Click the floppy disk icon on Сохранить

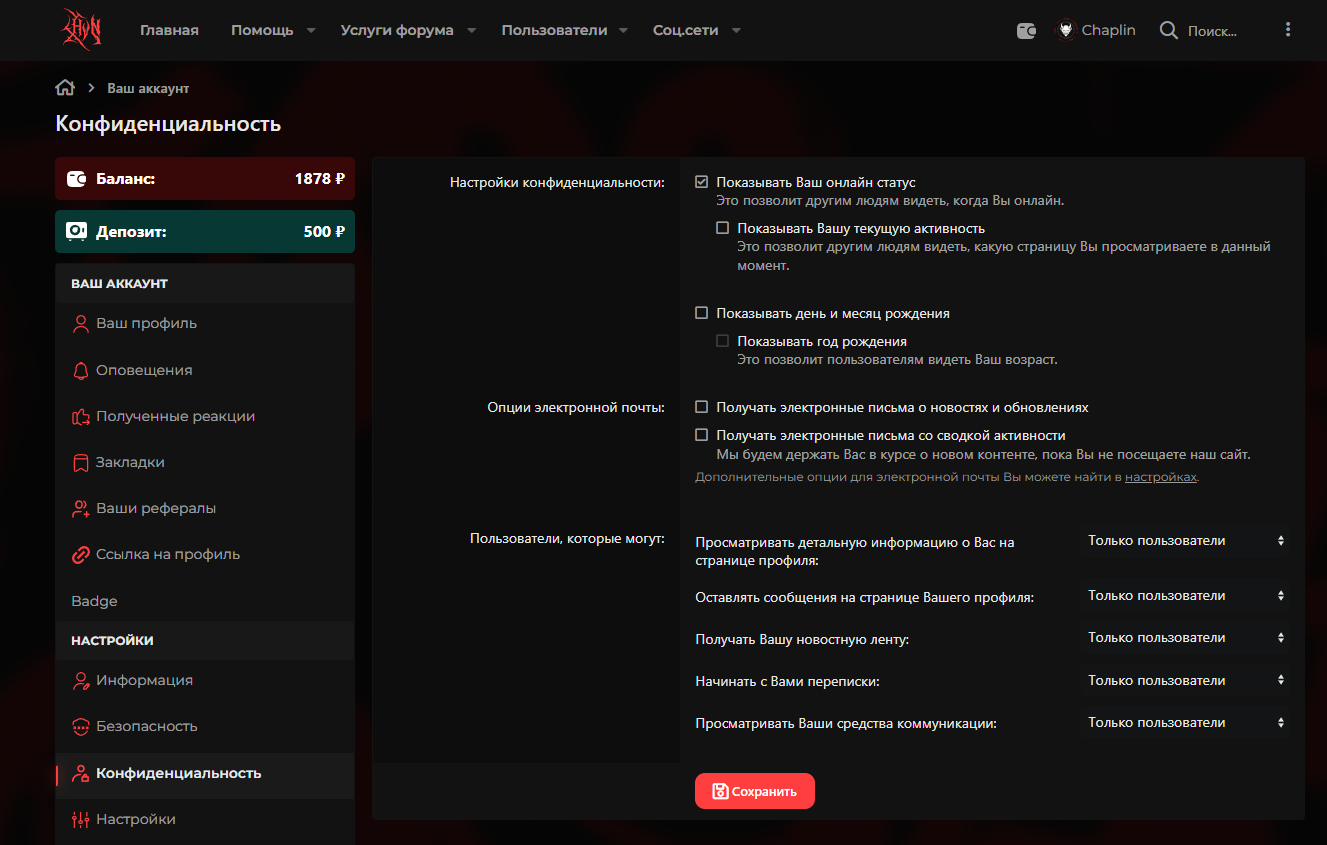[x=720, y=791]
